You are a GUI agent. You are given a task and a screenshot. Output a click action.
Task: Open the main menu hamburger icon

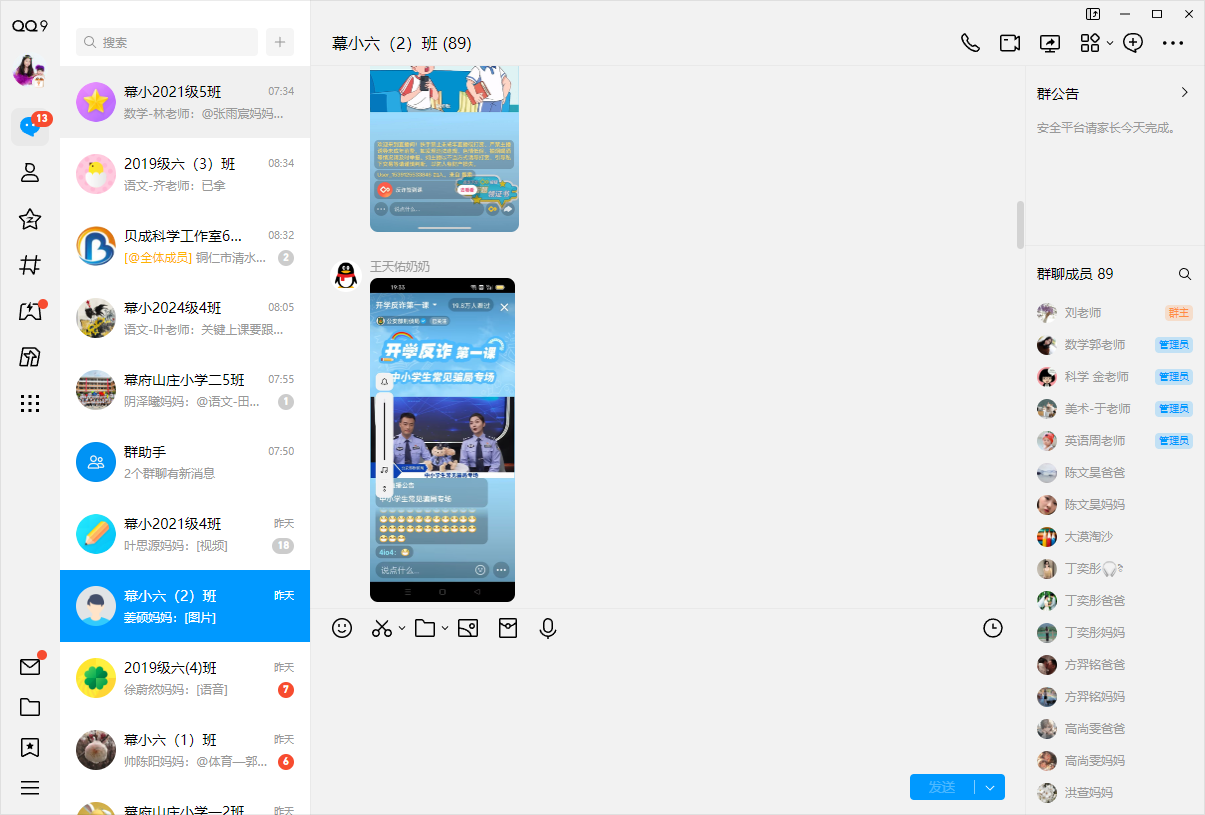[30, 788]
